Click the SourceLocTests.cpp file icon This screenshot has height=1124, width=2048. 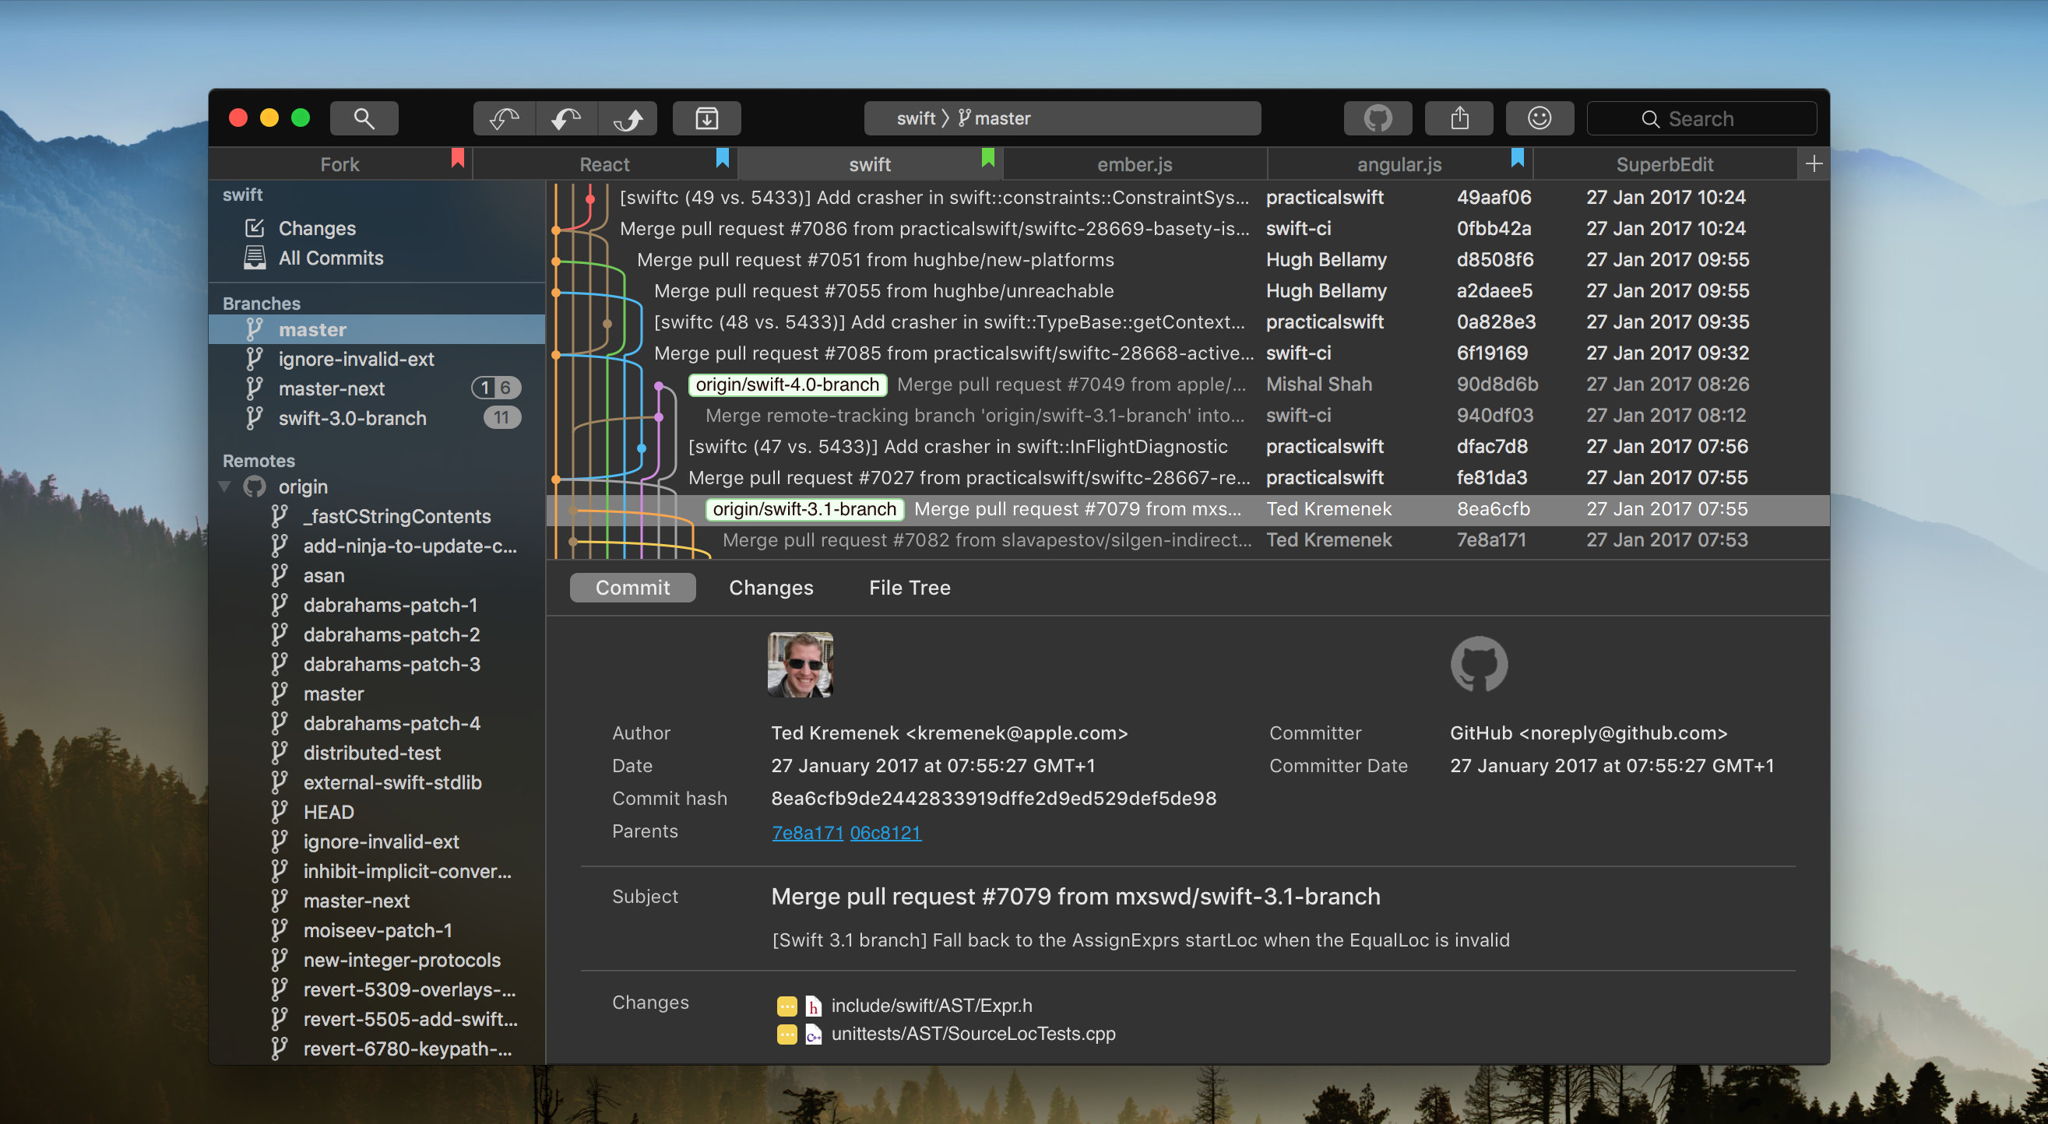click(813, 1034)
